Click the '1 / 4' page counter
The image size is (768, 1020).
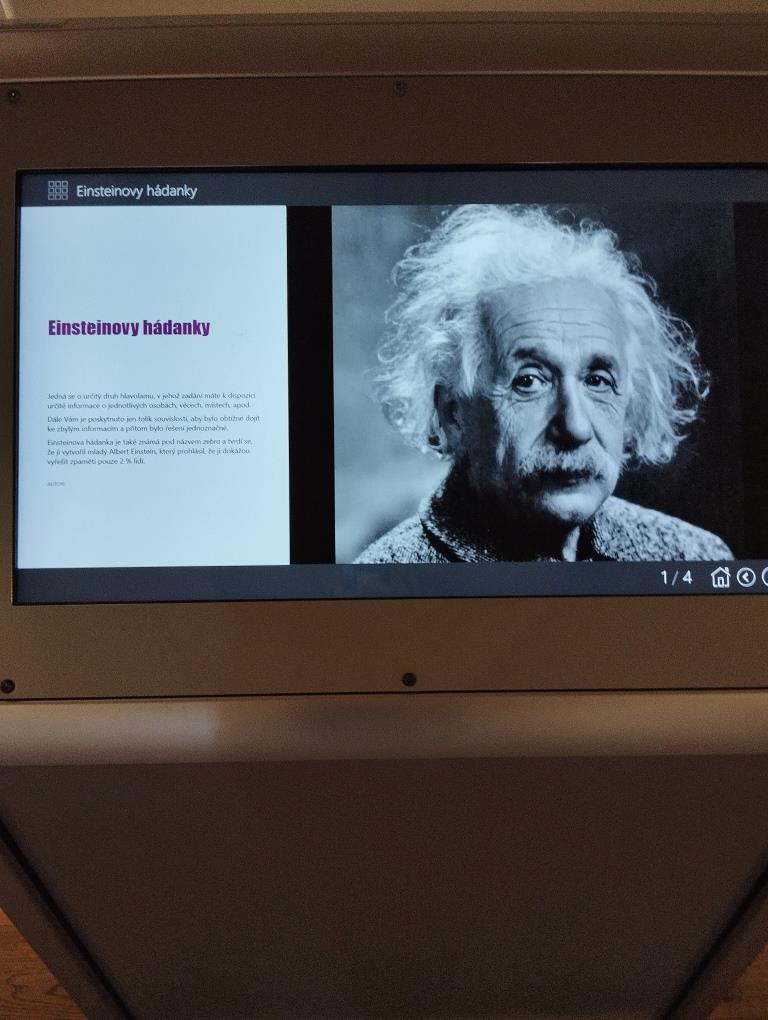click(676, 577)
